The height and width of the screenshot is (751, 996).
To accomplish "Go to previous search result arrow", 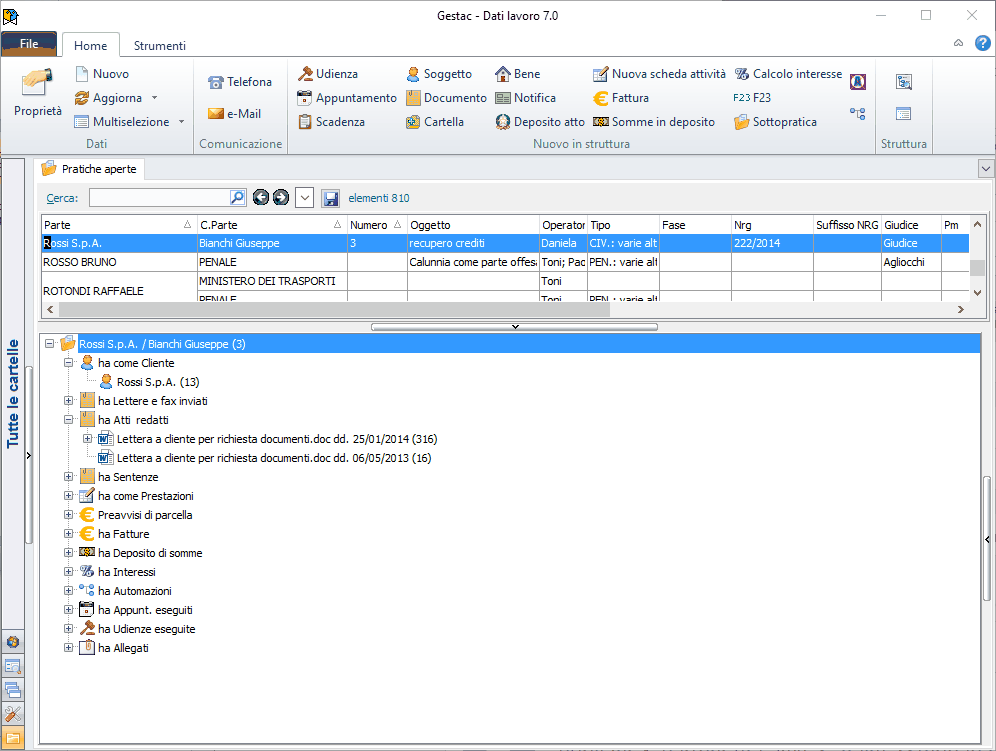I will pyautogui.click(x=261, y=198).
